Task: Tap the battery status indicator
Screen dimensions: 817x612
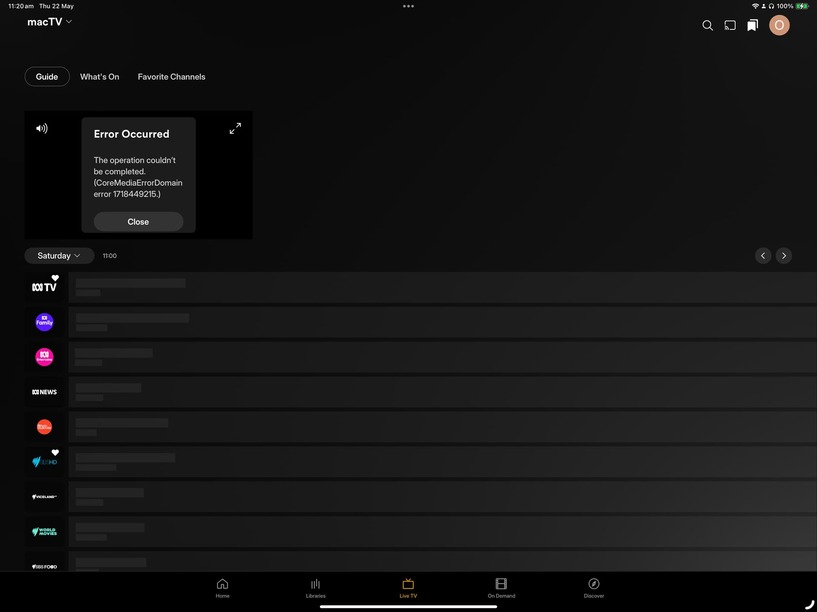Action: pos(802,6)
